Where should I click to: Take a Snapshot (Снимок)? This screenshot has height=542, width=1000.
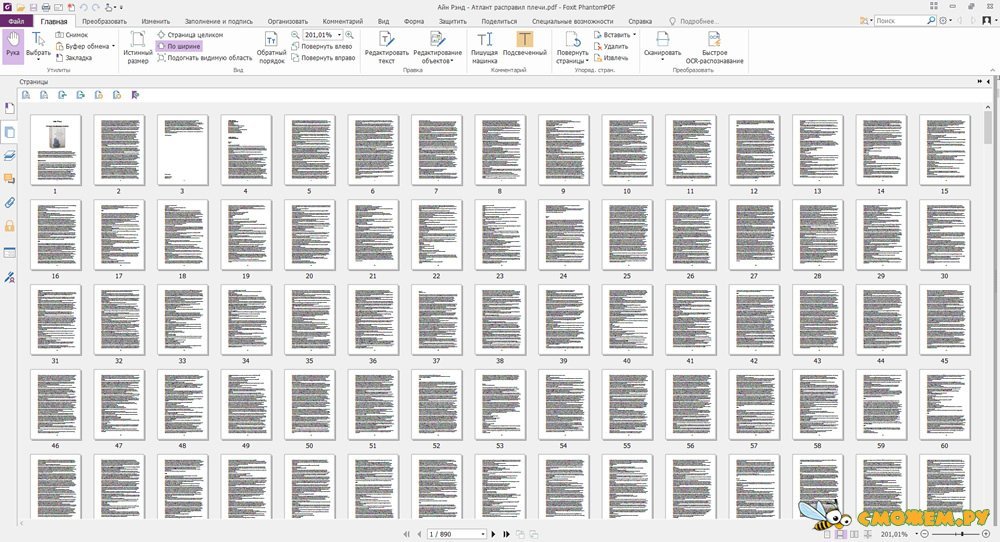click(x=76, y=34)
